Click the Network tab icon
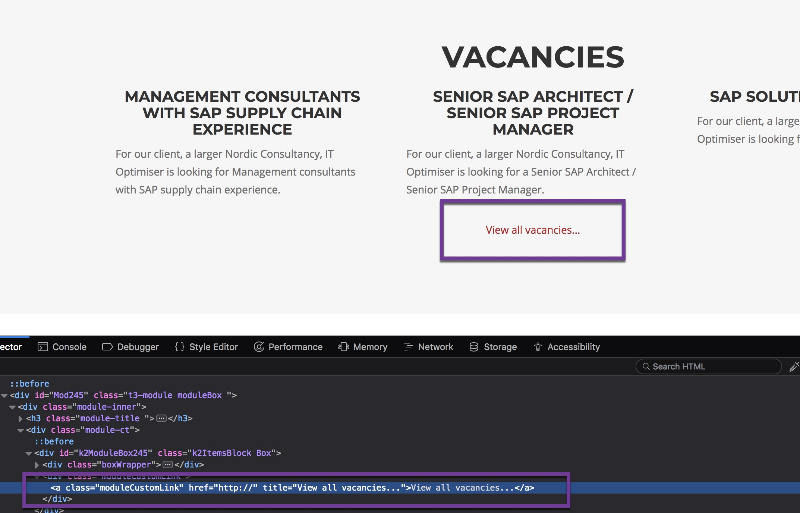 pyautogui.click(x=408, y=347)
